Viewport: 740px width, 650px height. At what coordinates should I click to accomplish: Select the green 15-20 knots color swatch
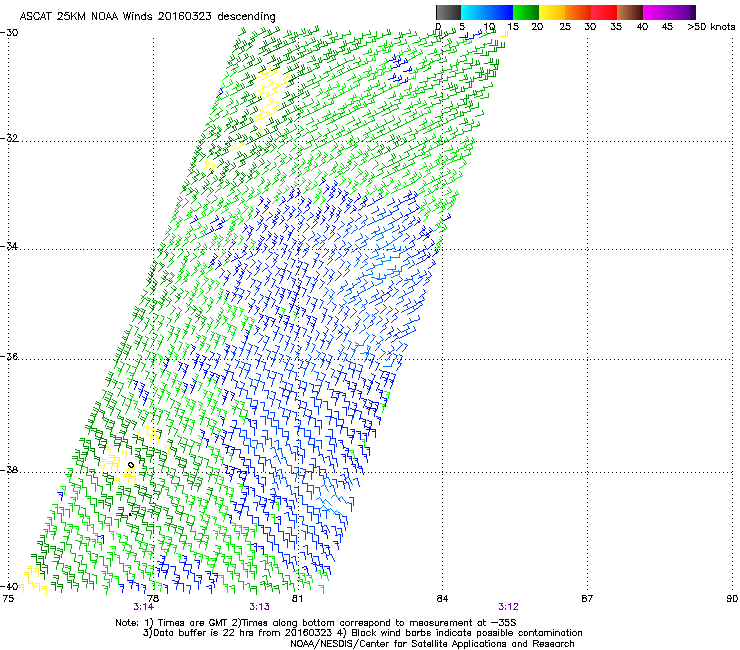click(526, 12)
